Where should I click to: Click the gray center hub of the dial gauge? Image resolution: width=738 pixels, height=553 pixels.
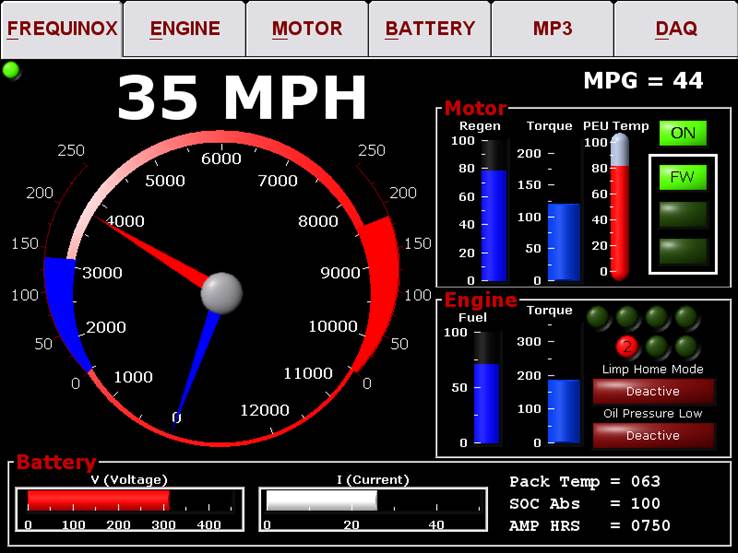221,293
